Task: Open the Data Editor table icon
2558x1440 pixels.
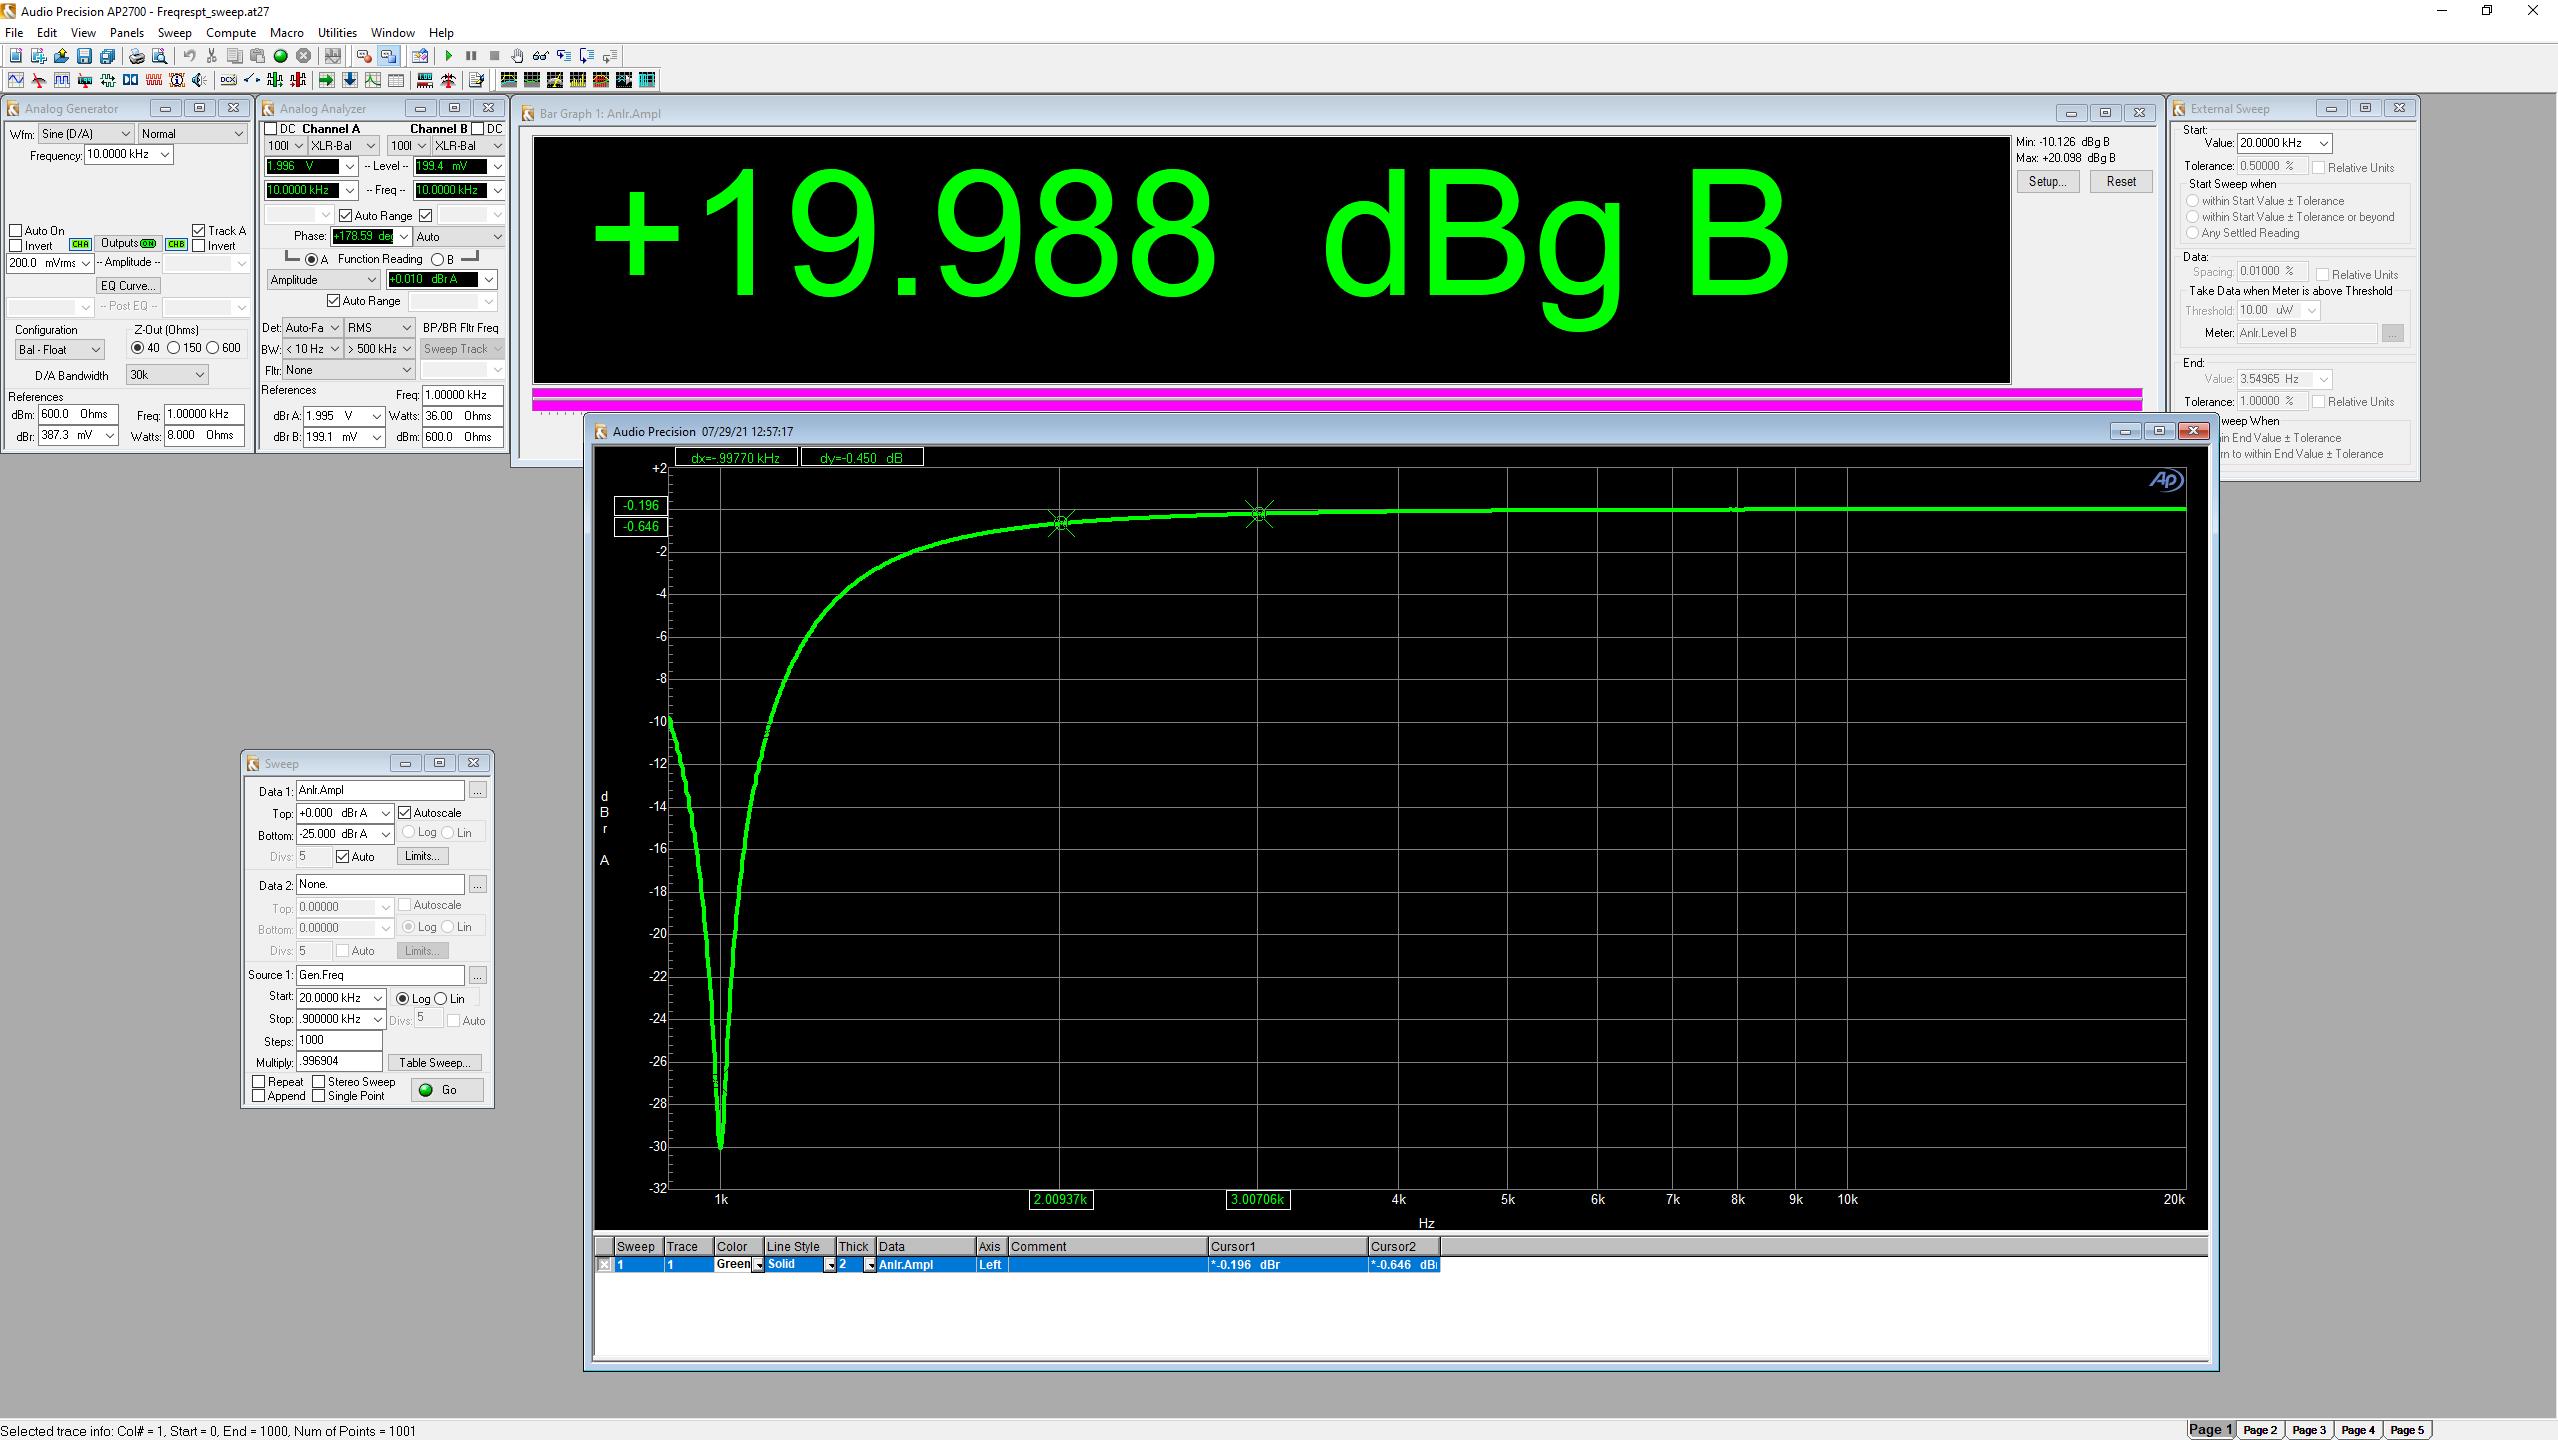Action: pos(396,80)
